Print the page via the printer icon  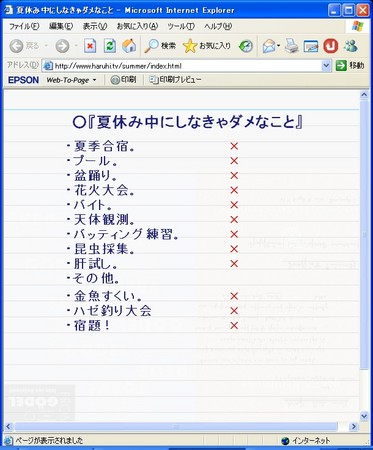pos(292,46)
